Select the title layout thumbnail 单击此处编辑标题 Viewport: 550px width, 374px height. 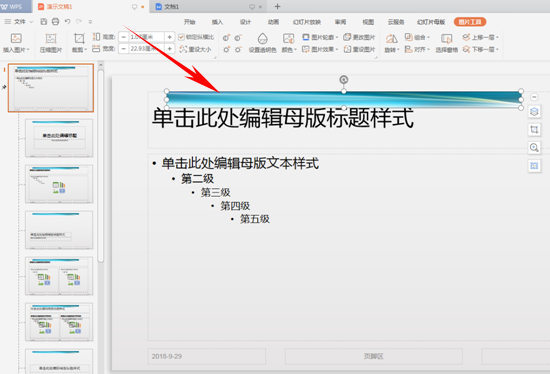59,138
